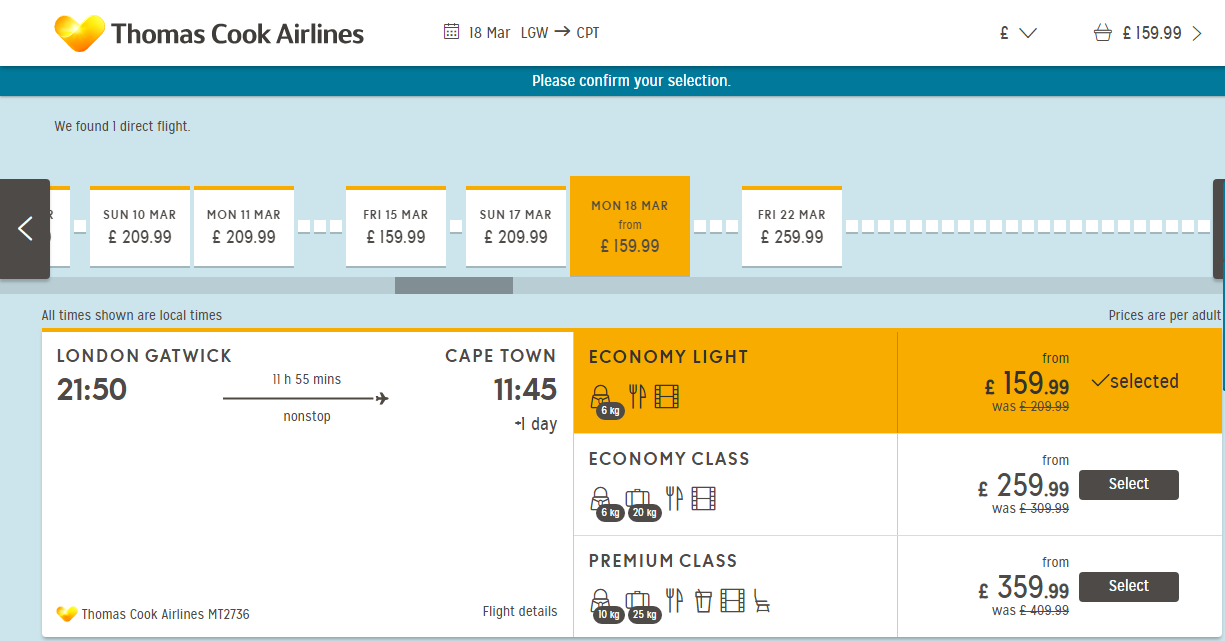
Task: Click the Premium Class 10 kg hand luggage icon
Action: 602,601
